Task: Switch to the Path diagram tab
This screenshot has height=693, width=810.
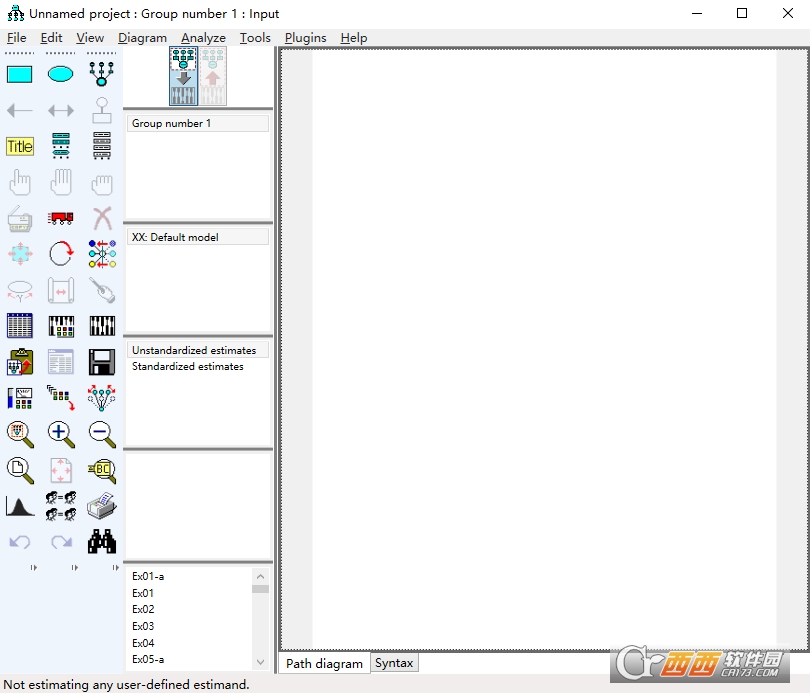Action: coord(324,664)
